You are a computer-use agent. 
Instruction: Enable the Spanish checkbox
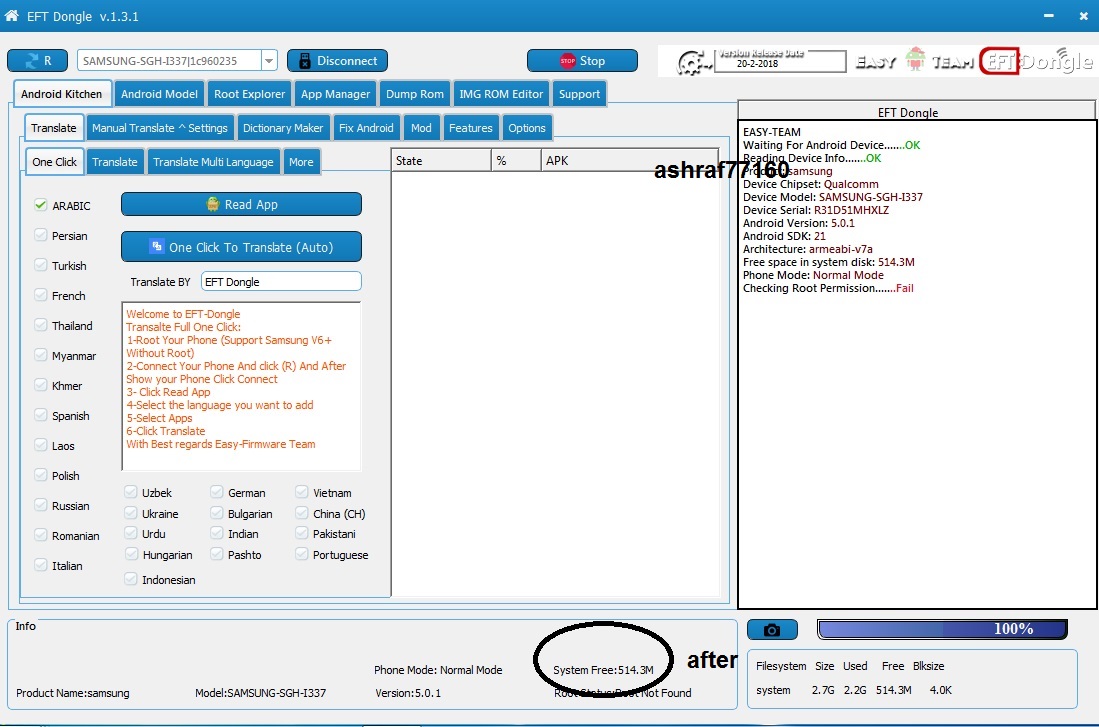tap(41, 415)
